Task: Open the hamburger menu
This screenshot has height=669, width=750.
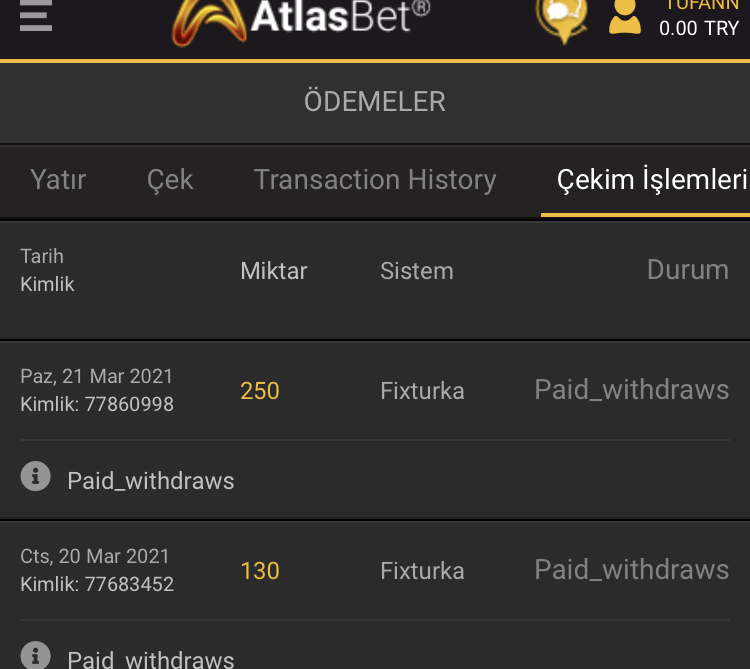Action: 35,15
